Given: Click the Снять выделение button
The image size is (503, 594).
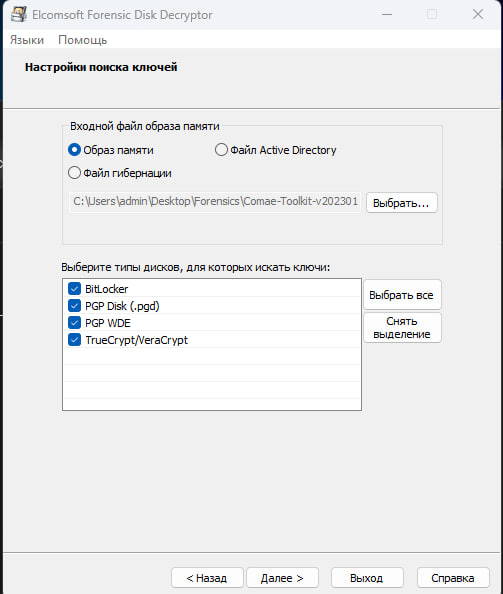Looking at the screenshot, I should (x=402, y=328).
